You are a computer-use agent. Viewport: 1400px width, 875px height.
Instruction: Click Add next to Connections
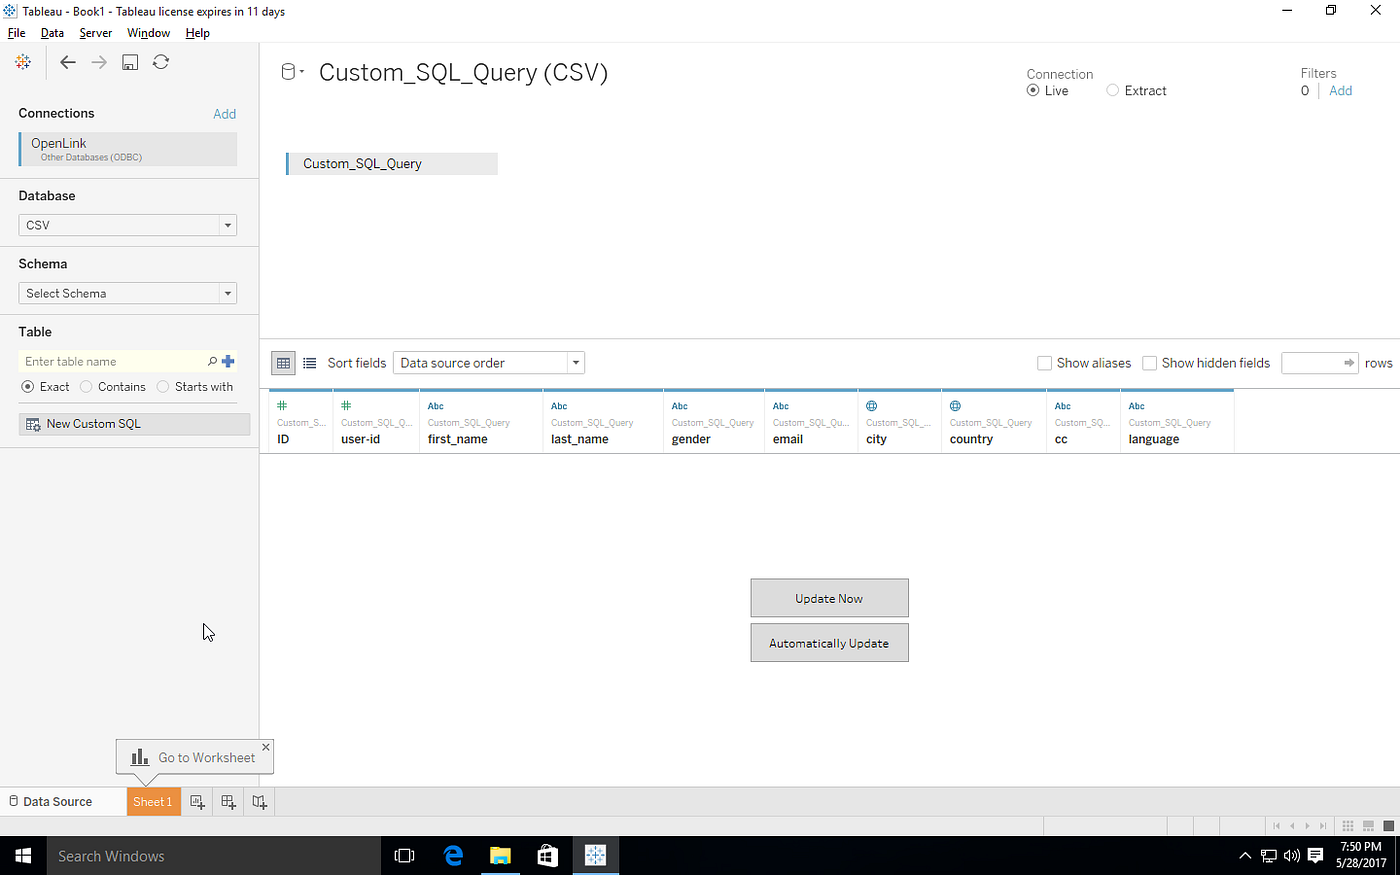pyautogui.click(x=225, y=113)
